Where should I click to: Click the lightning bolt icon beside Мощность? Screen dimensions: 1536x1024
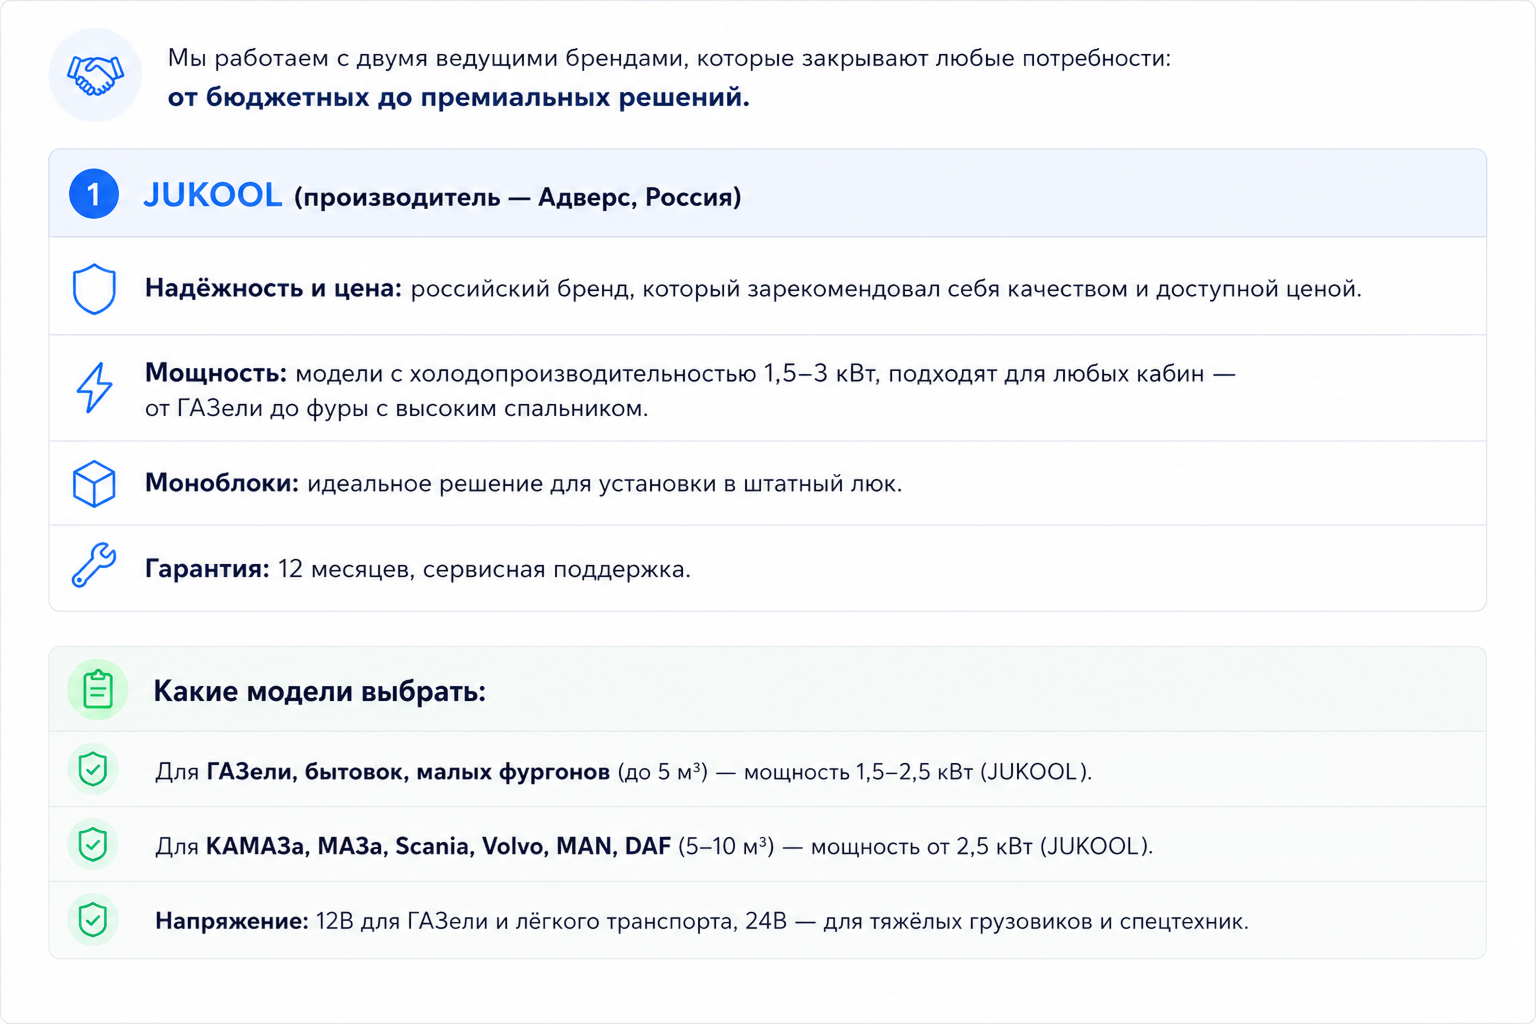point(94,388)
